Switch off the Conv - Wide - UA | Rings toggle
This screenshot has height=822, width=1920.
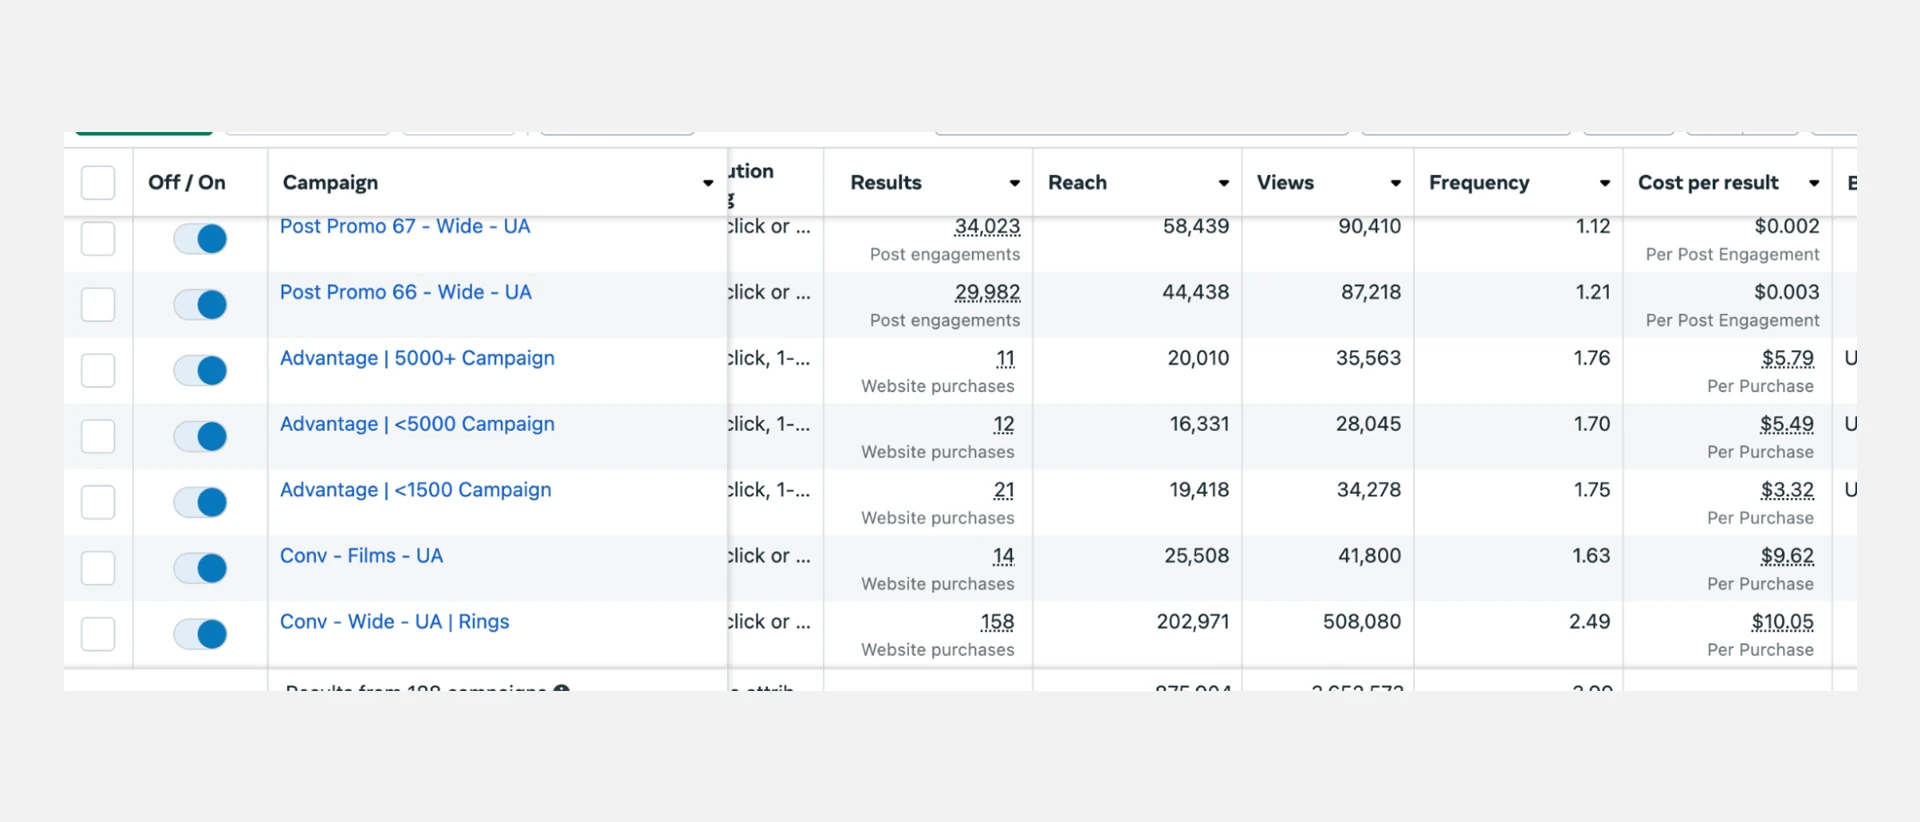(x=200, y=634)
